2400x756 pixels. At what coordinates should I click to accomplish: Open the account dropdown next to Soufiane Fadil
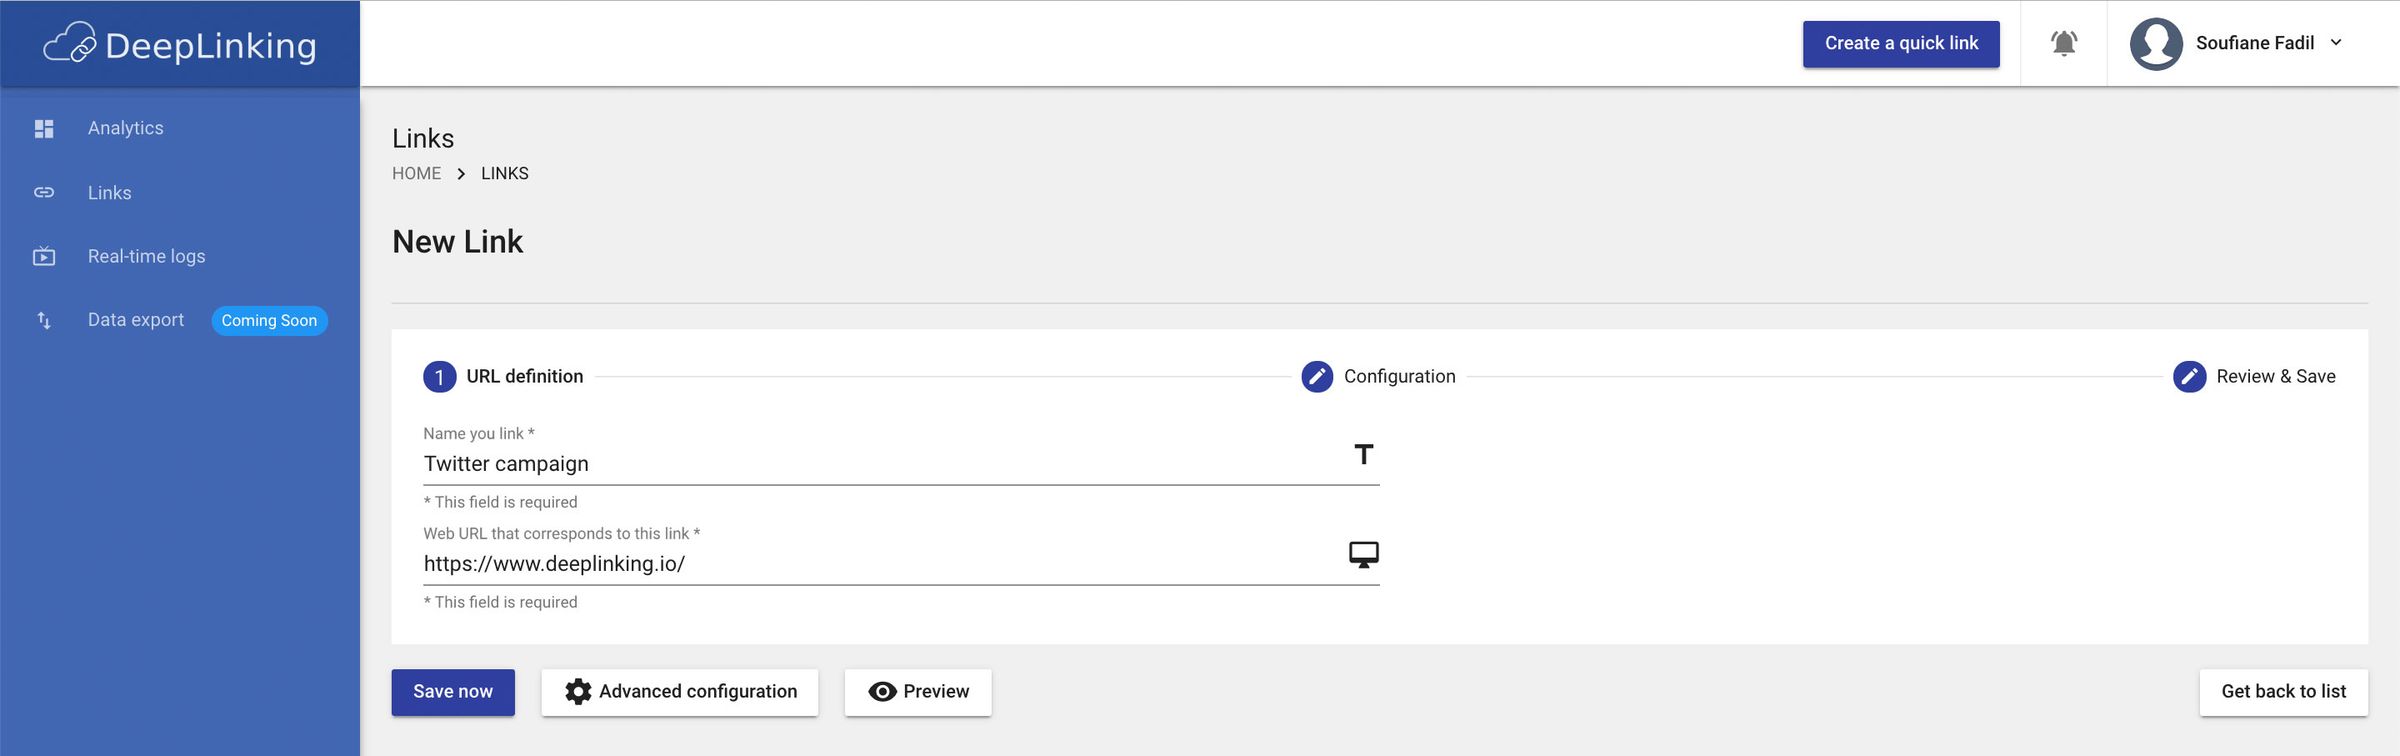[x=2337, y=43]
